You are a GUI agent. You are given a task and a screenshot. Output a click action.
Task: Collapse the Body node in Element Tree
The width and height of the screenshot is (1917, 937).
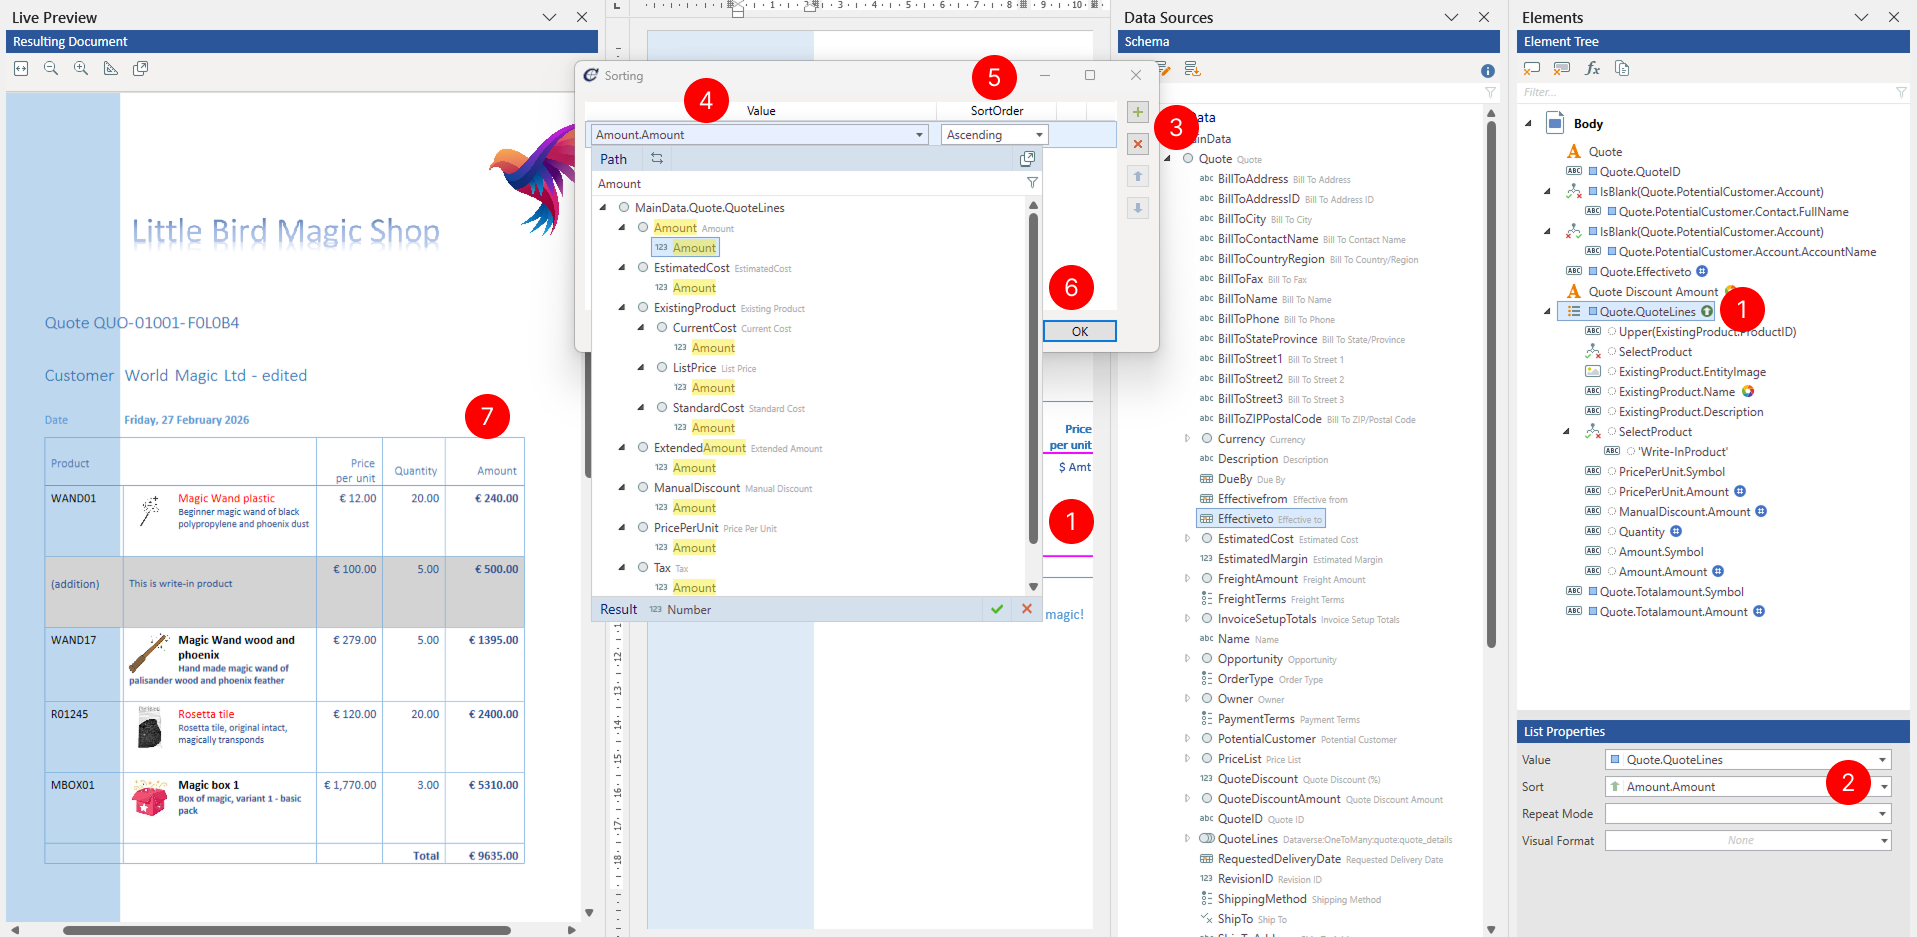coord(1528,124)
